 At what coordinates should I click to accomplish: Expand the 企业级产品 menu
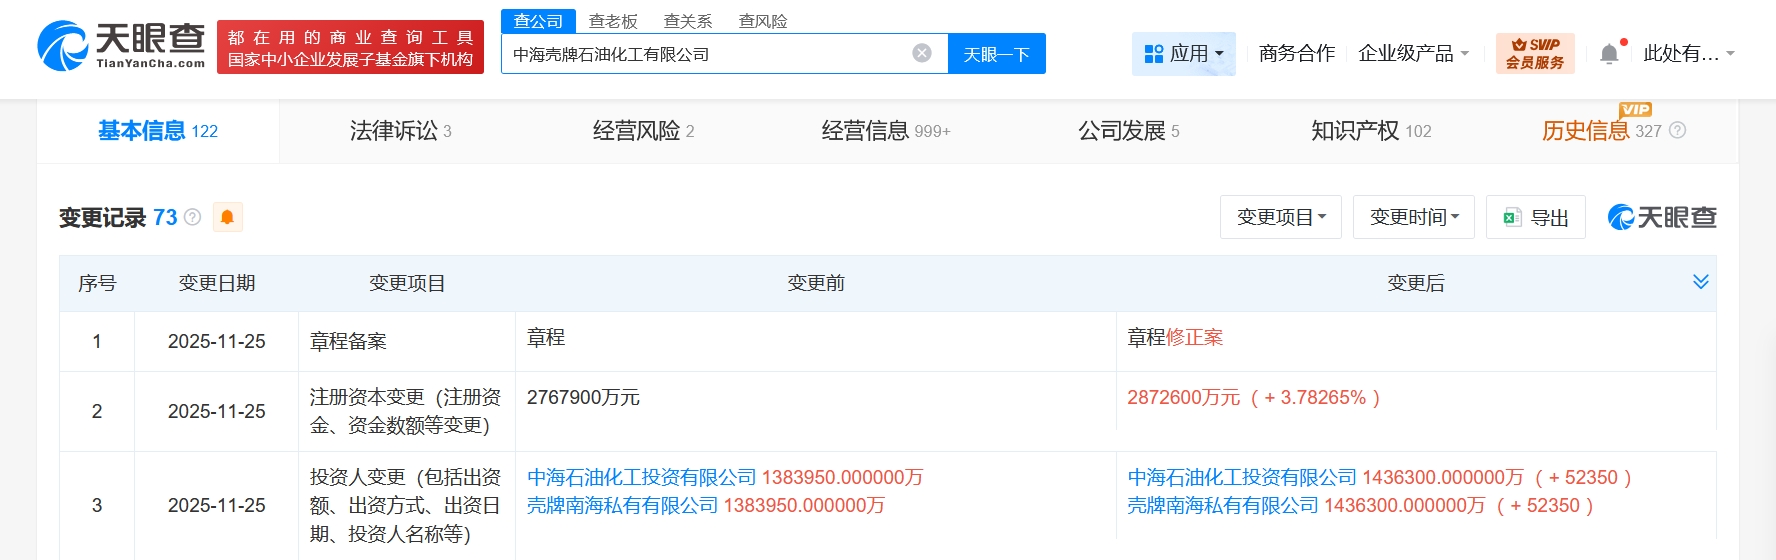pos(1413,53)
